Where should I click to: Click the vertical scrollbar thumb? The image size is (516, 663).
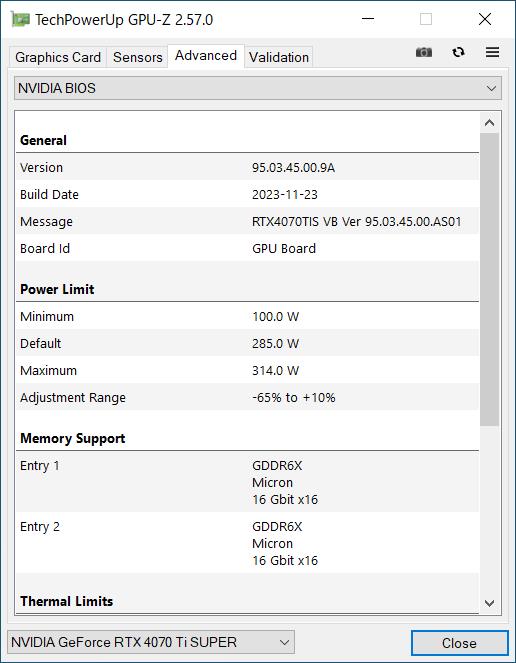tap(489, 279)
